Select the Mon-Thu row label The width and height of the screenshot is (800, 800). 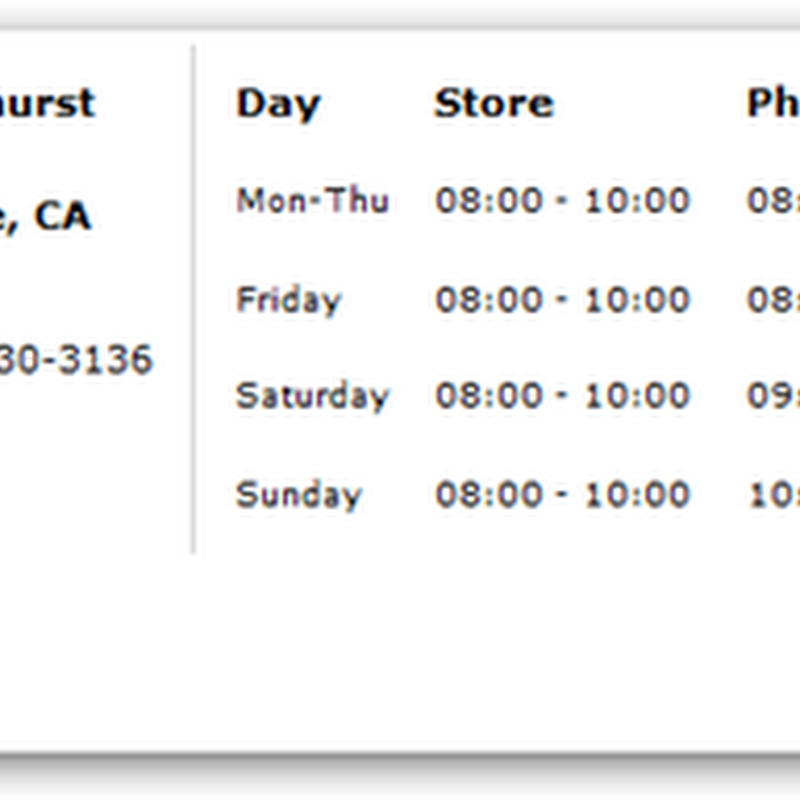pyautogui.click(x=312, y=201)
